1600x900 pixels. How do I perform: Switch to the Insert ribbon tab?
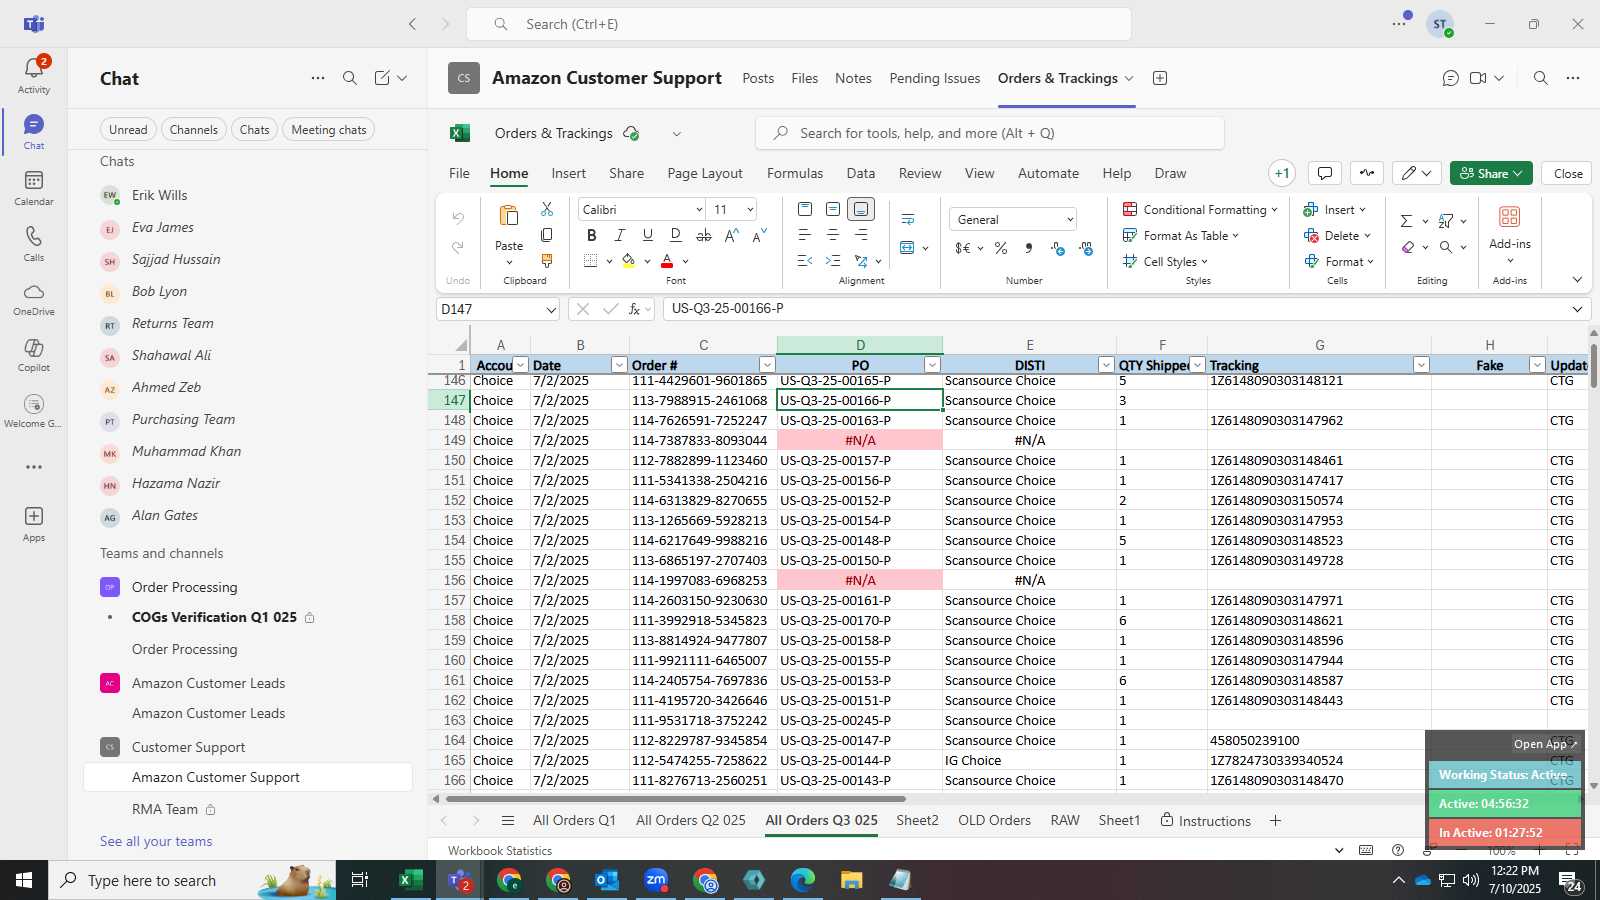(x=568, y=173)
